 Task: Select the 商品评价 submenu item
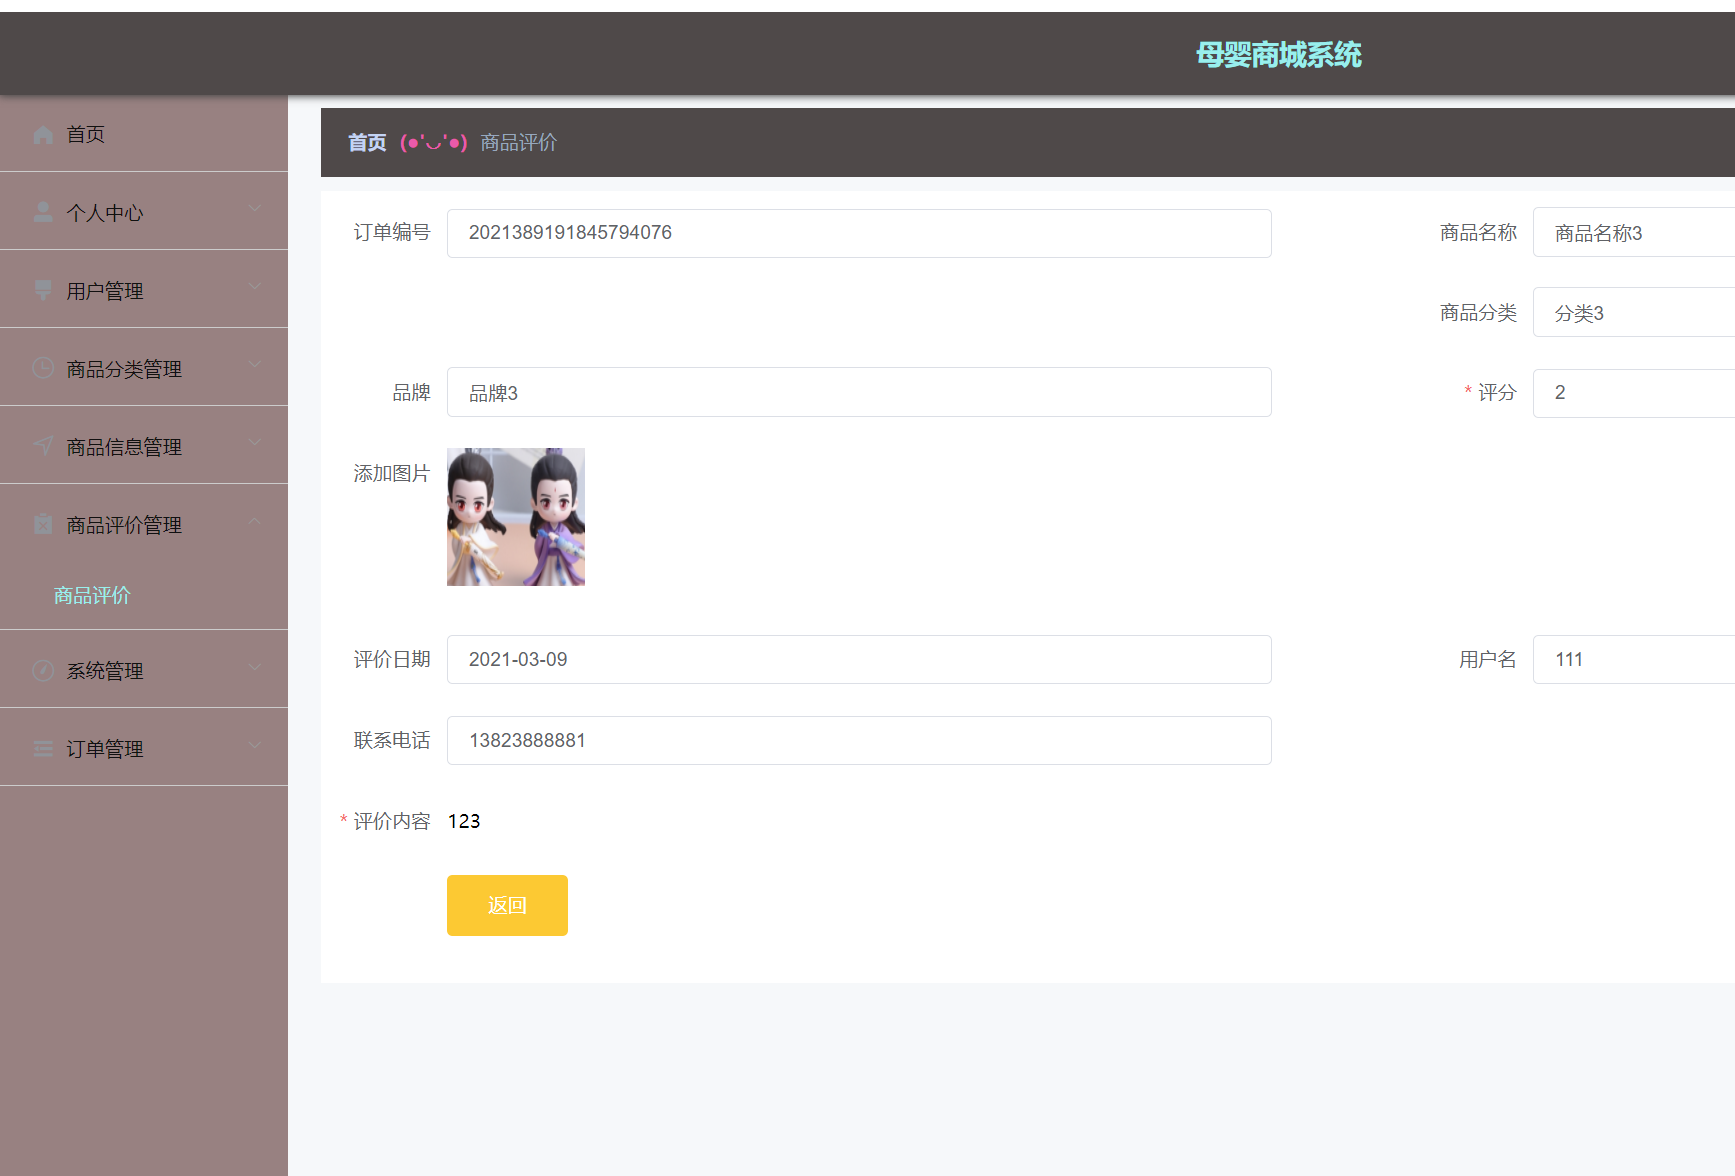[x=92, y=595]
